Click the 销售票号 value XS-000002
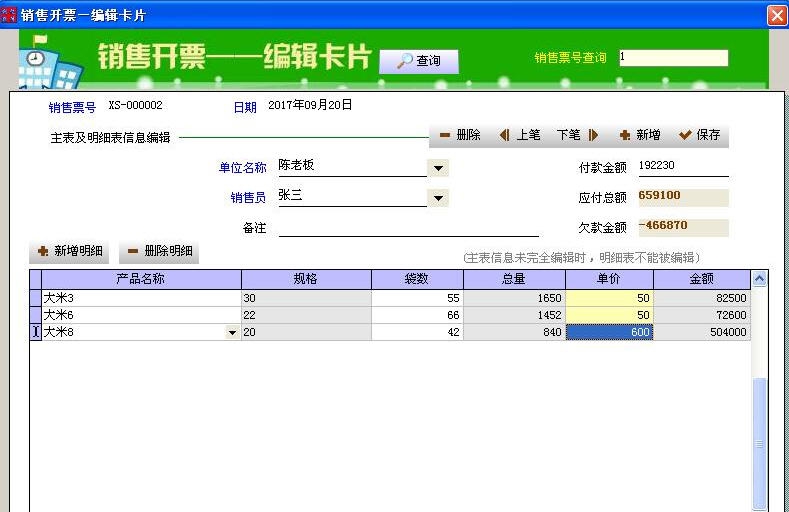 [135, 105]
